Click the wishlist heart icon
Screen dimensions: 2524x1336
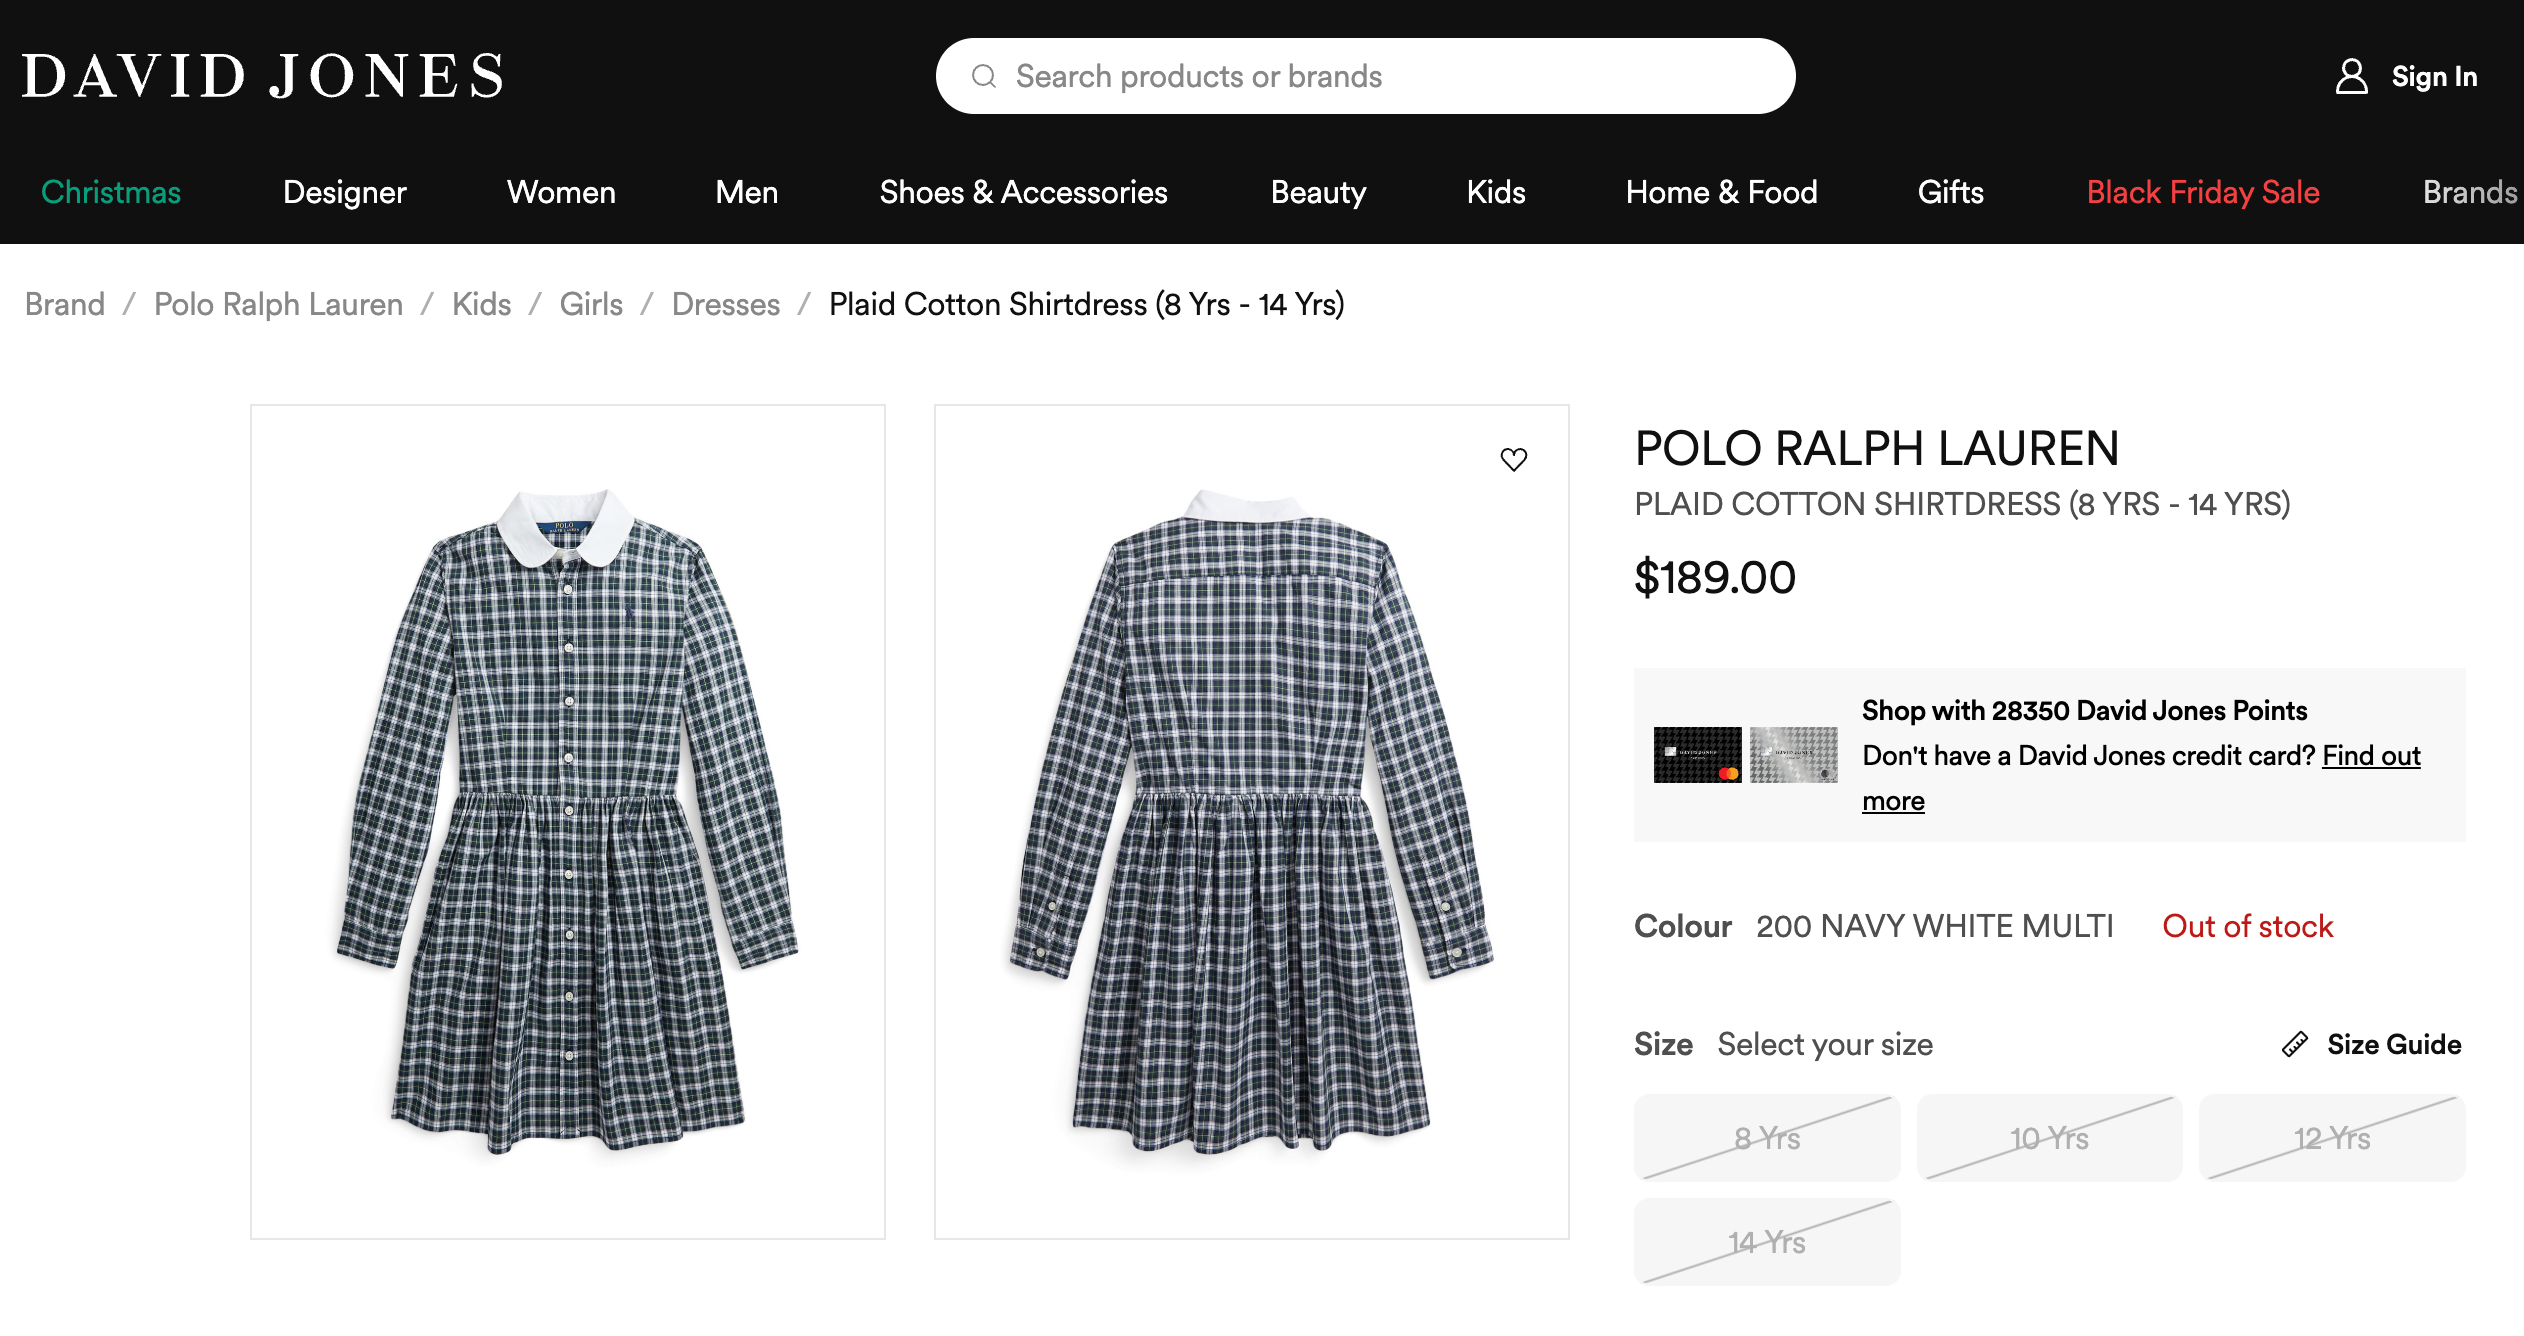click(x=1514, y=459)
